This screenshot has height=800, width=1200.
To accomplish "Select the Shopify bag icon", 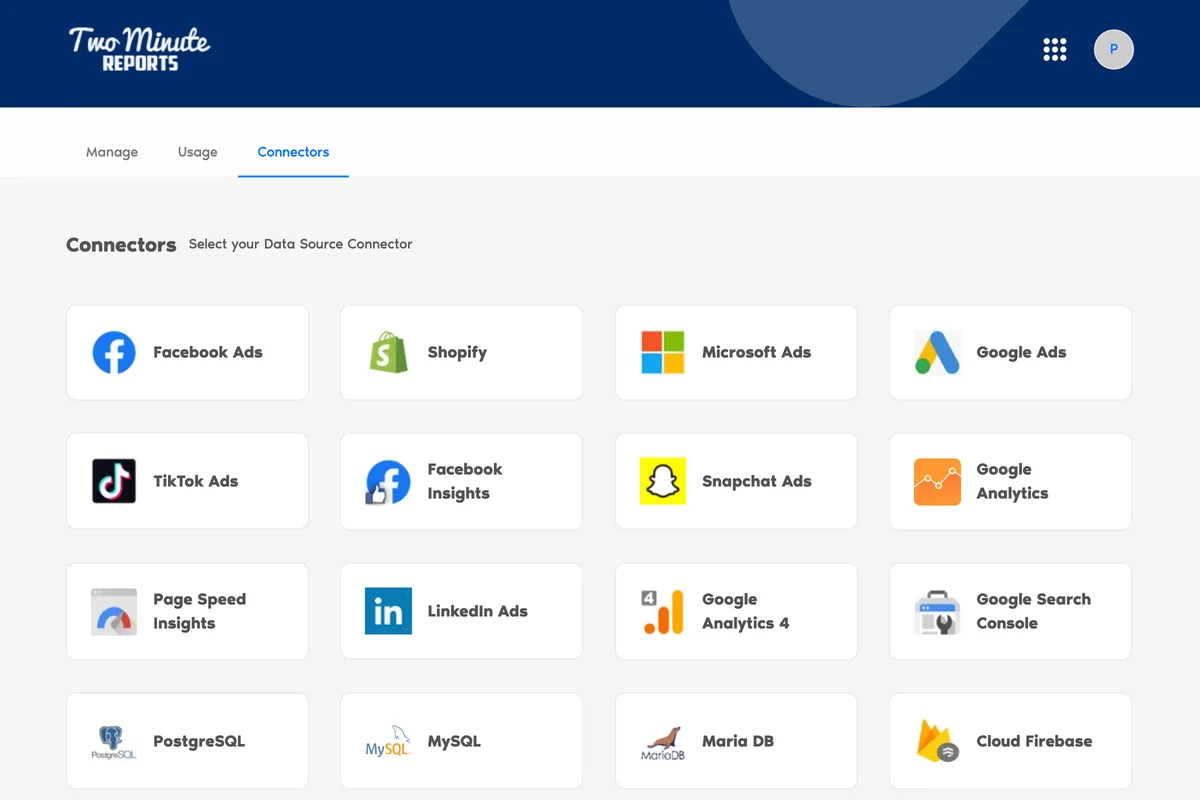I will (388, 352).
